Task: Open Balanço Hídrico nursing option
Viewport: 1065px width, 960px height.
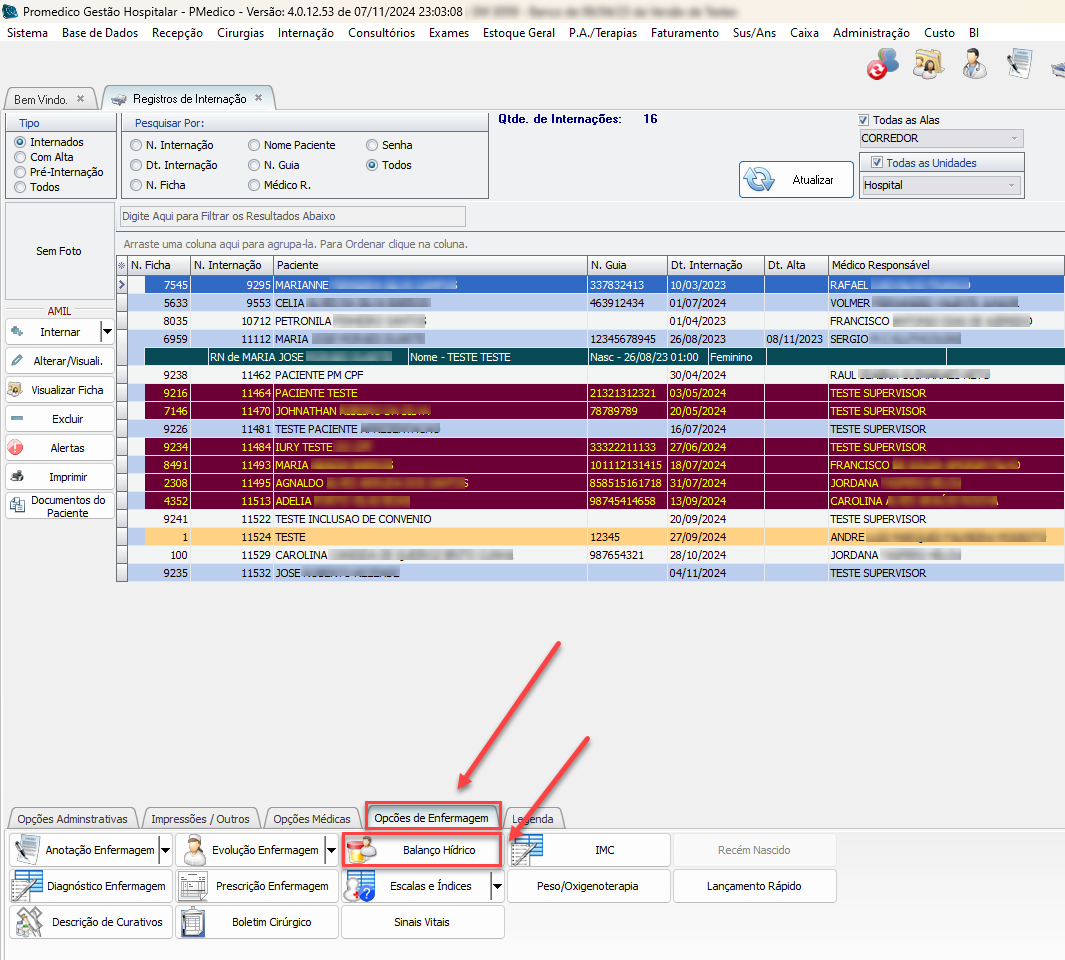Action: coord(422,850)
